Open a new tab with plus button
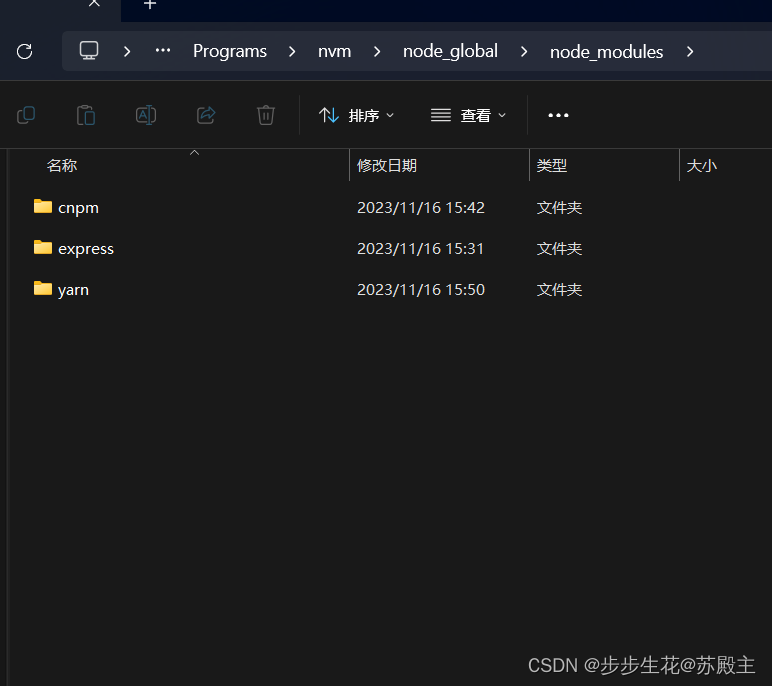Image resolution: width=772 pixels, height=686 pixels. coord(150,4)
